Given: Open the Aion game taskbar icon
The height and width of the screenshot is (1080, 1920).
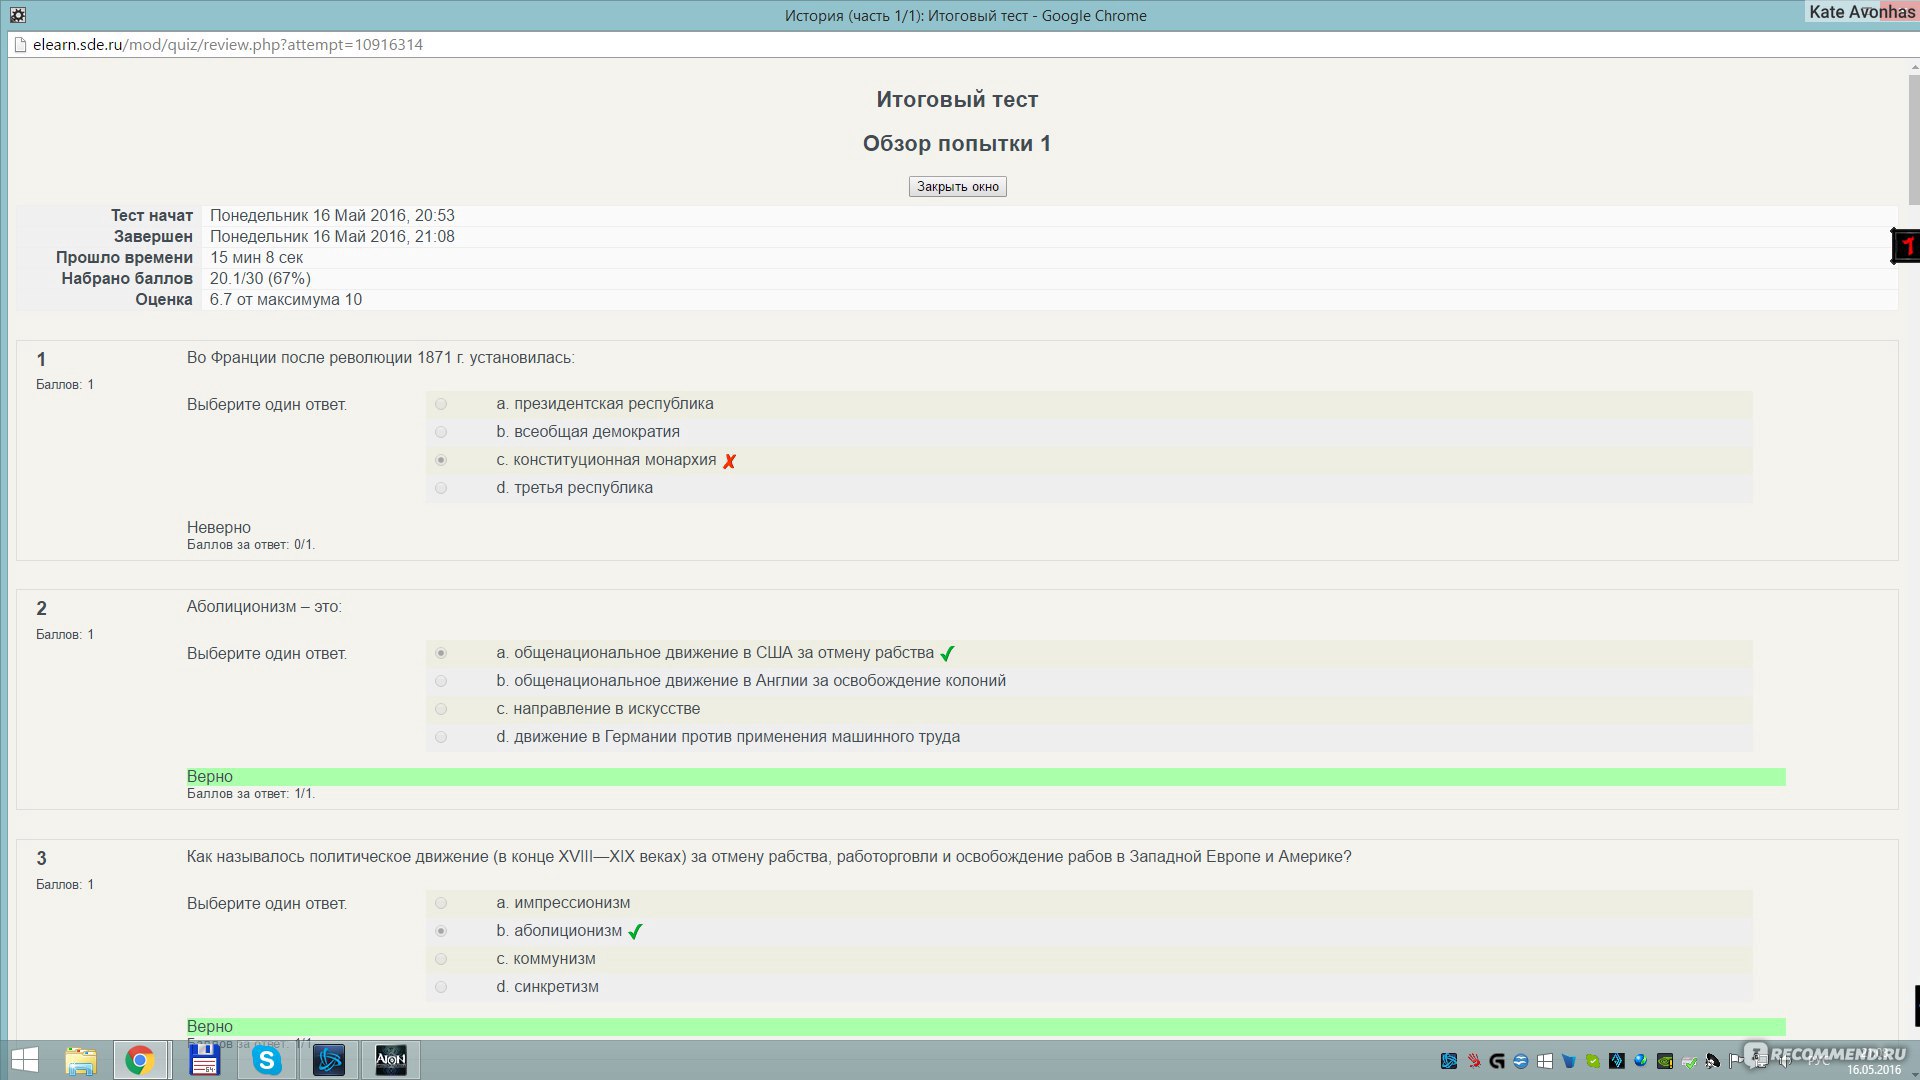Looking at the screenshot, I should [x=391, y=1060].
